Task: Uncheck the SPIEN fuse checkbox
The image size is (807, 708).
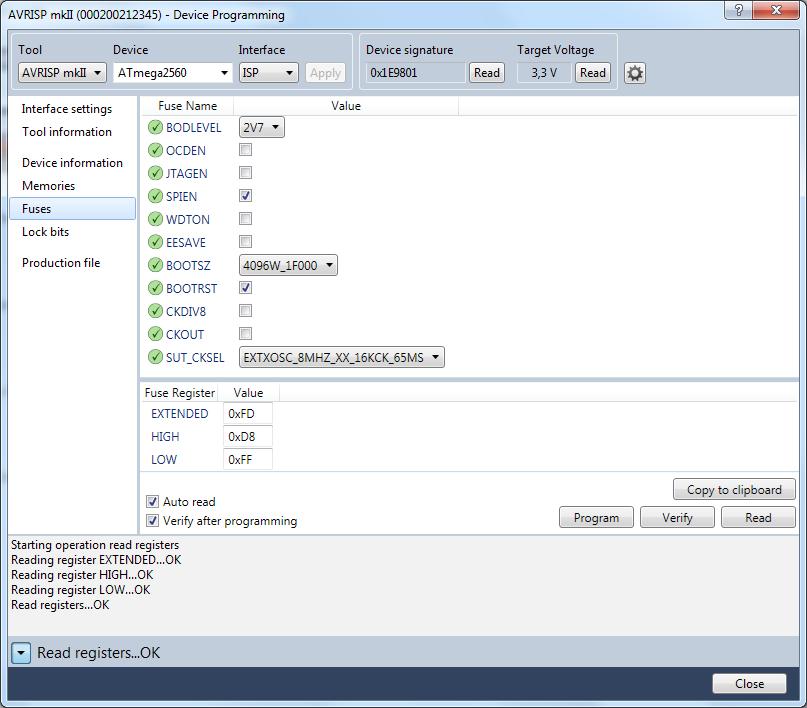Action: [245, 196]
